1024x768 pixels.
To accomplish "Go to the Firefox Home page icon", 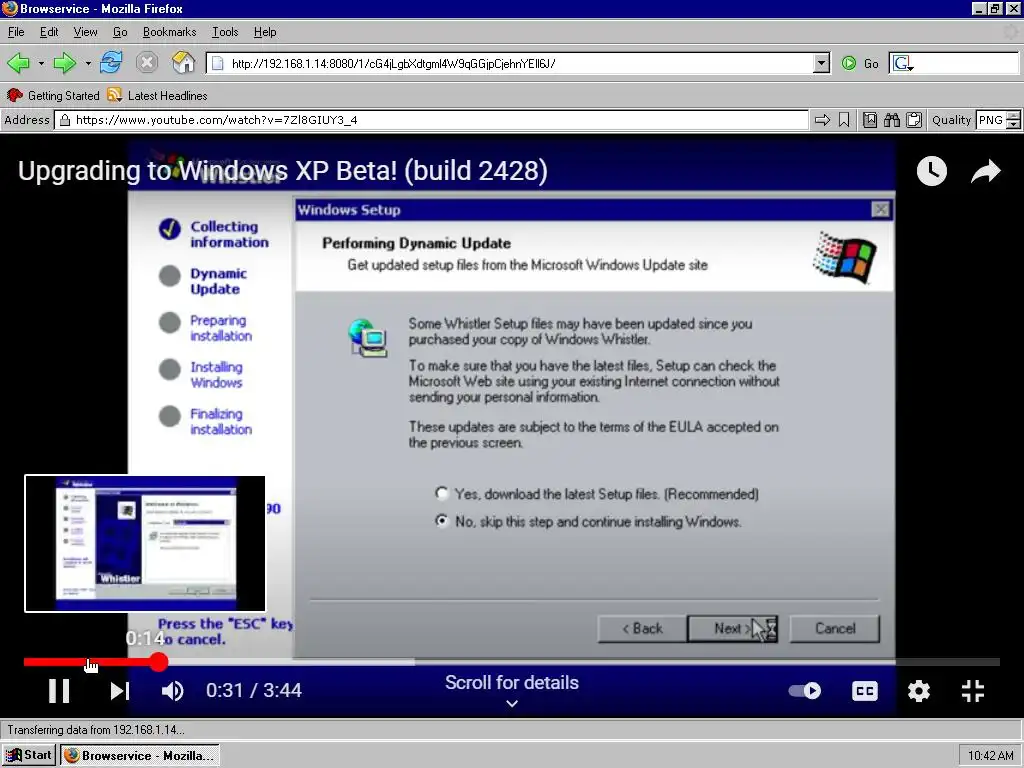I will pyautogui.click(x=184, y=63).
